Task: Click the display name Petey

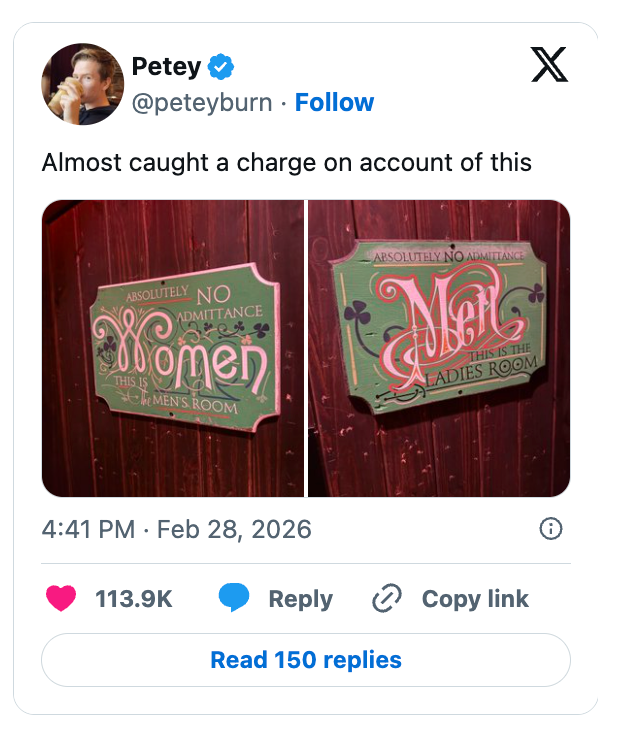Action: (165, 68)
